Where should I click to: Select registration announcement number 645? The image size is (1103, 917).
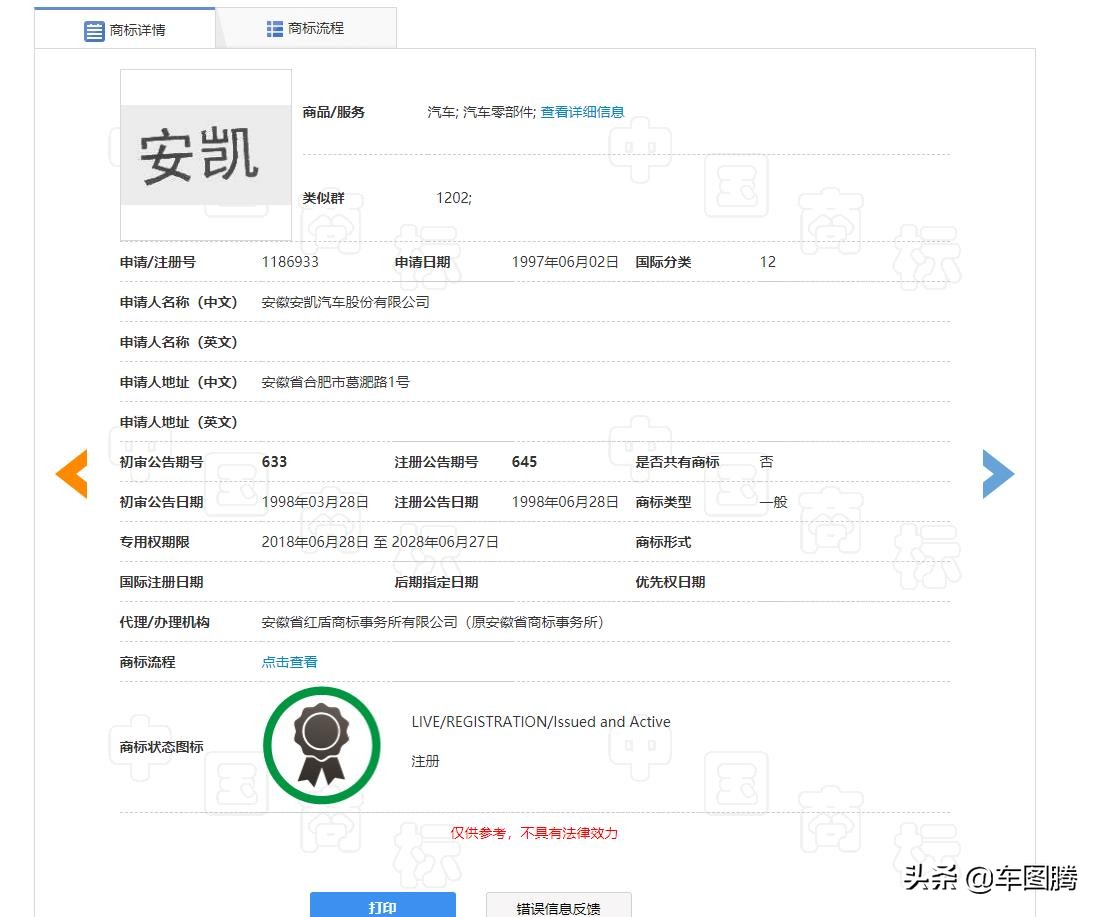[524, 461]
